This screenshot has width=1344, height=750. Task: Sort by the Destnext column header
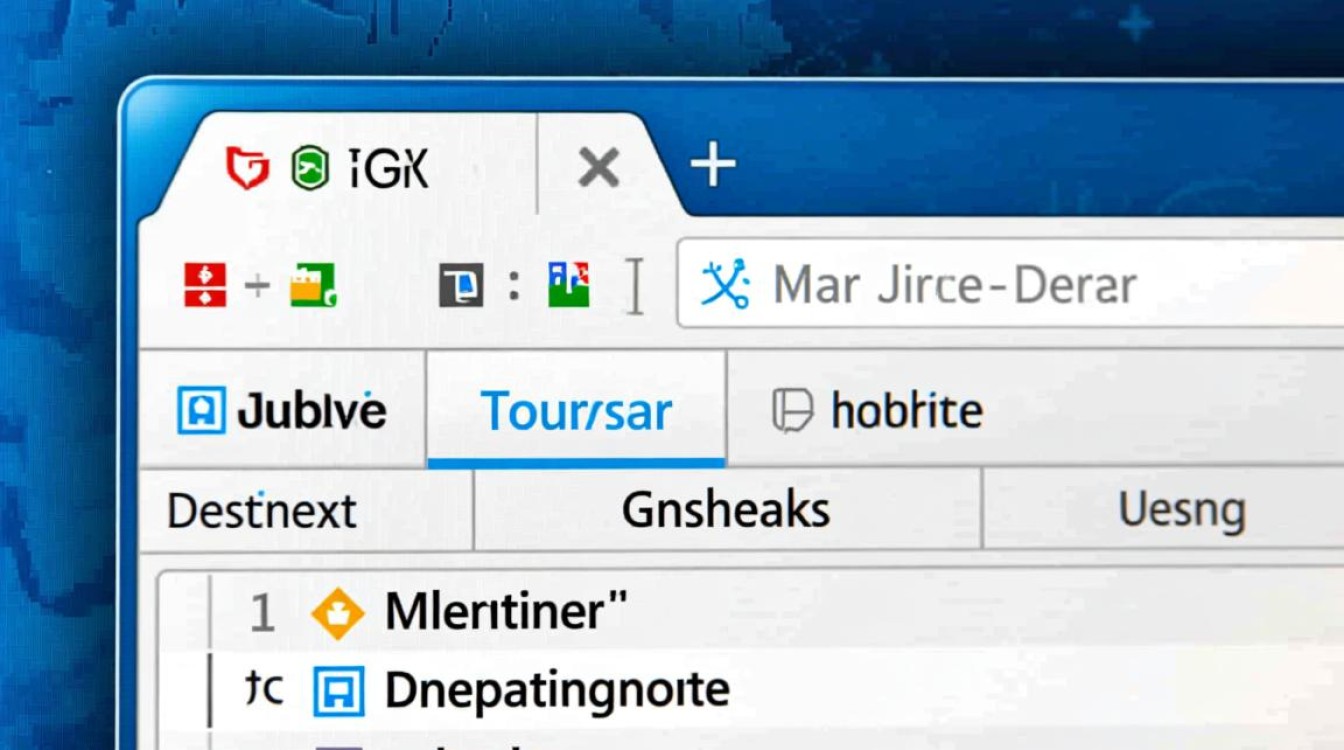[x=262, y=511]
